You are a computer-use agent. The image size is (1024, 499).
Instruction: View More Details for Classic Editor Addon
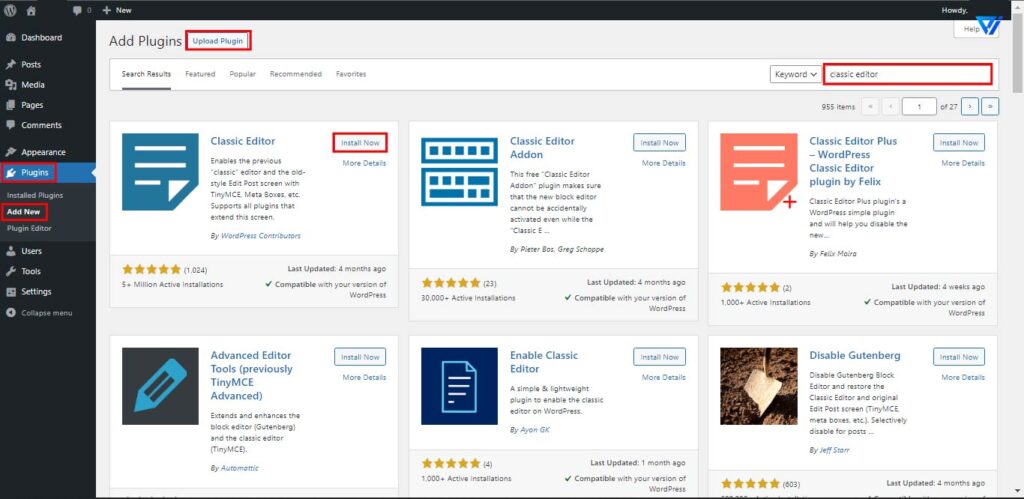click(x=664, y=163)
